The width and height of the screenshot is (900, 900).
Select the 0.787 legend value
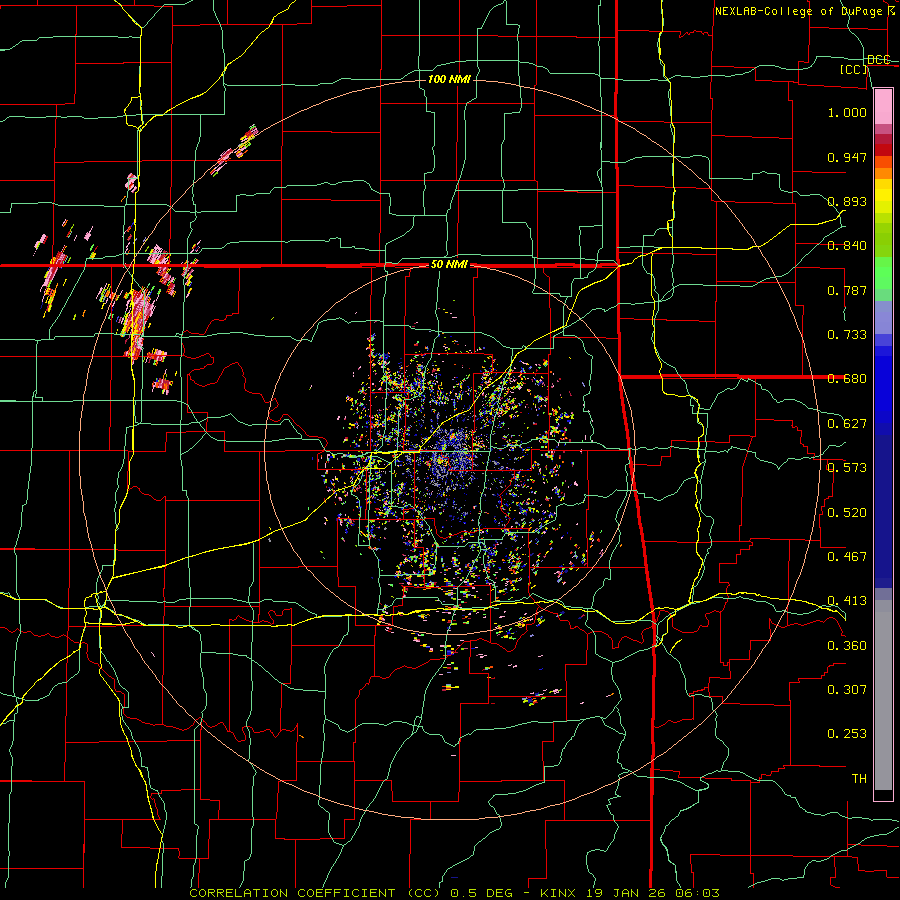[x=847, y=290]
